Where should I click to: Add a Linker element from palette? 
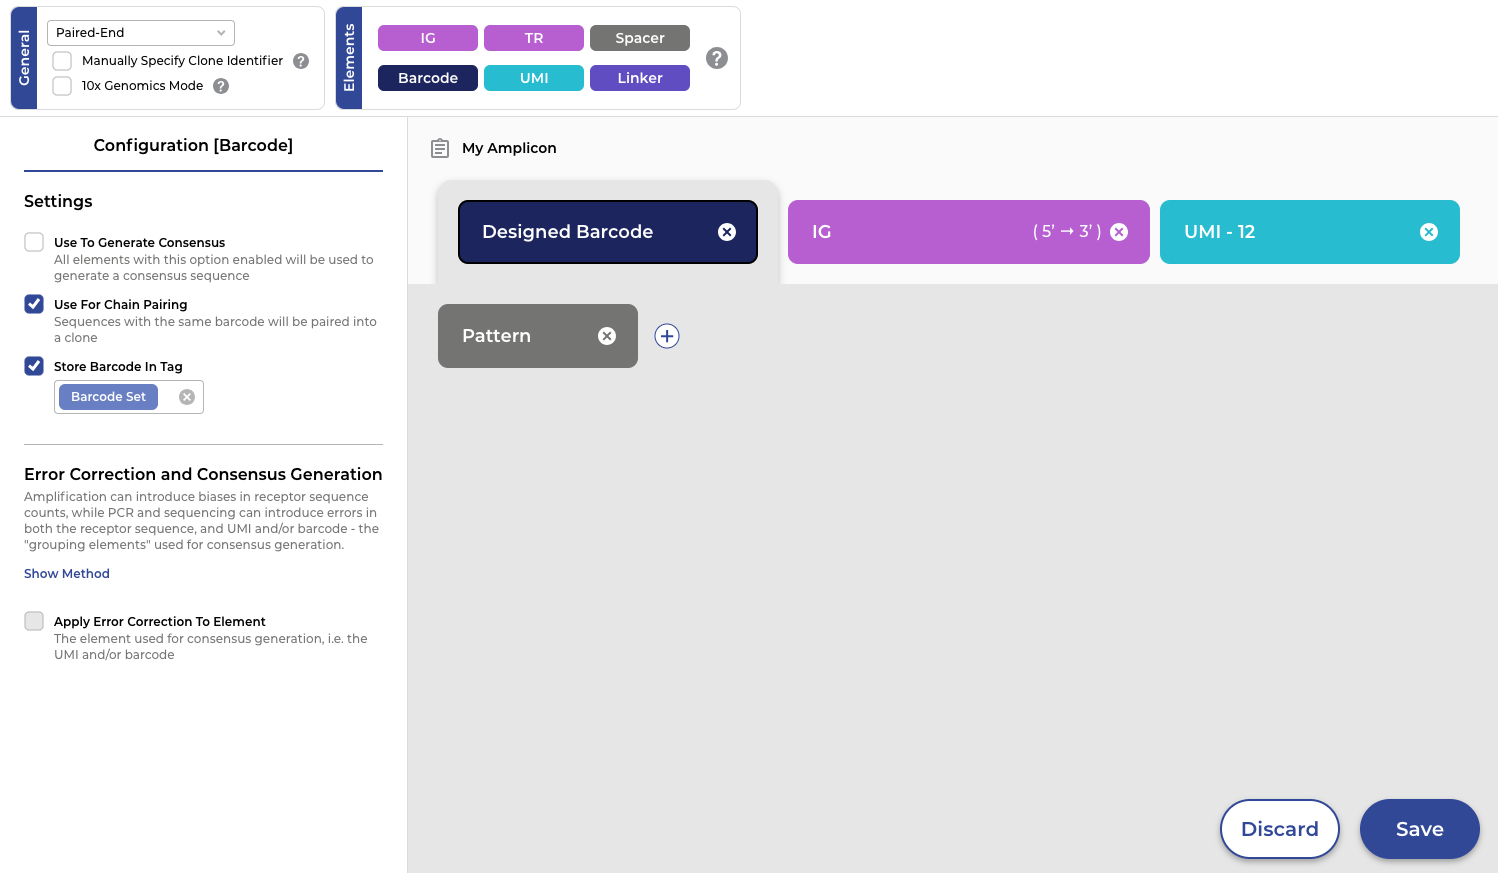(640, 78)
